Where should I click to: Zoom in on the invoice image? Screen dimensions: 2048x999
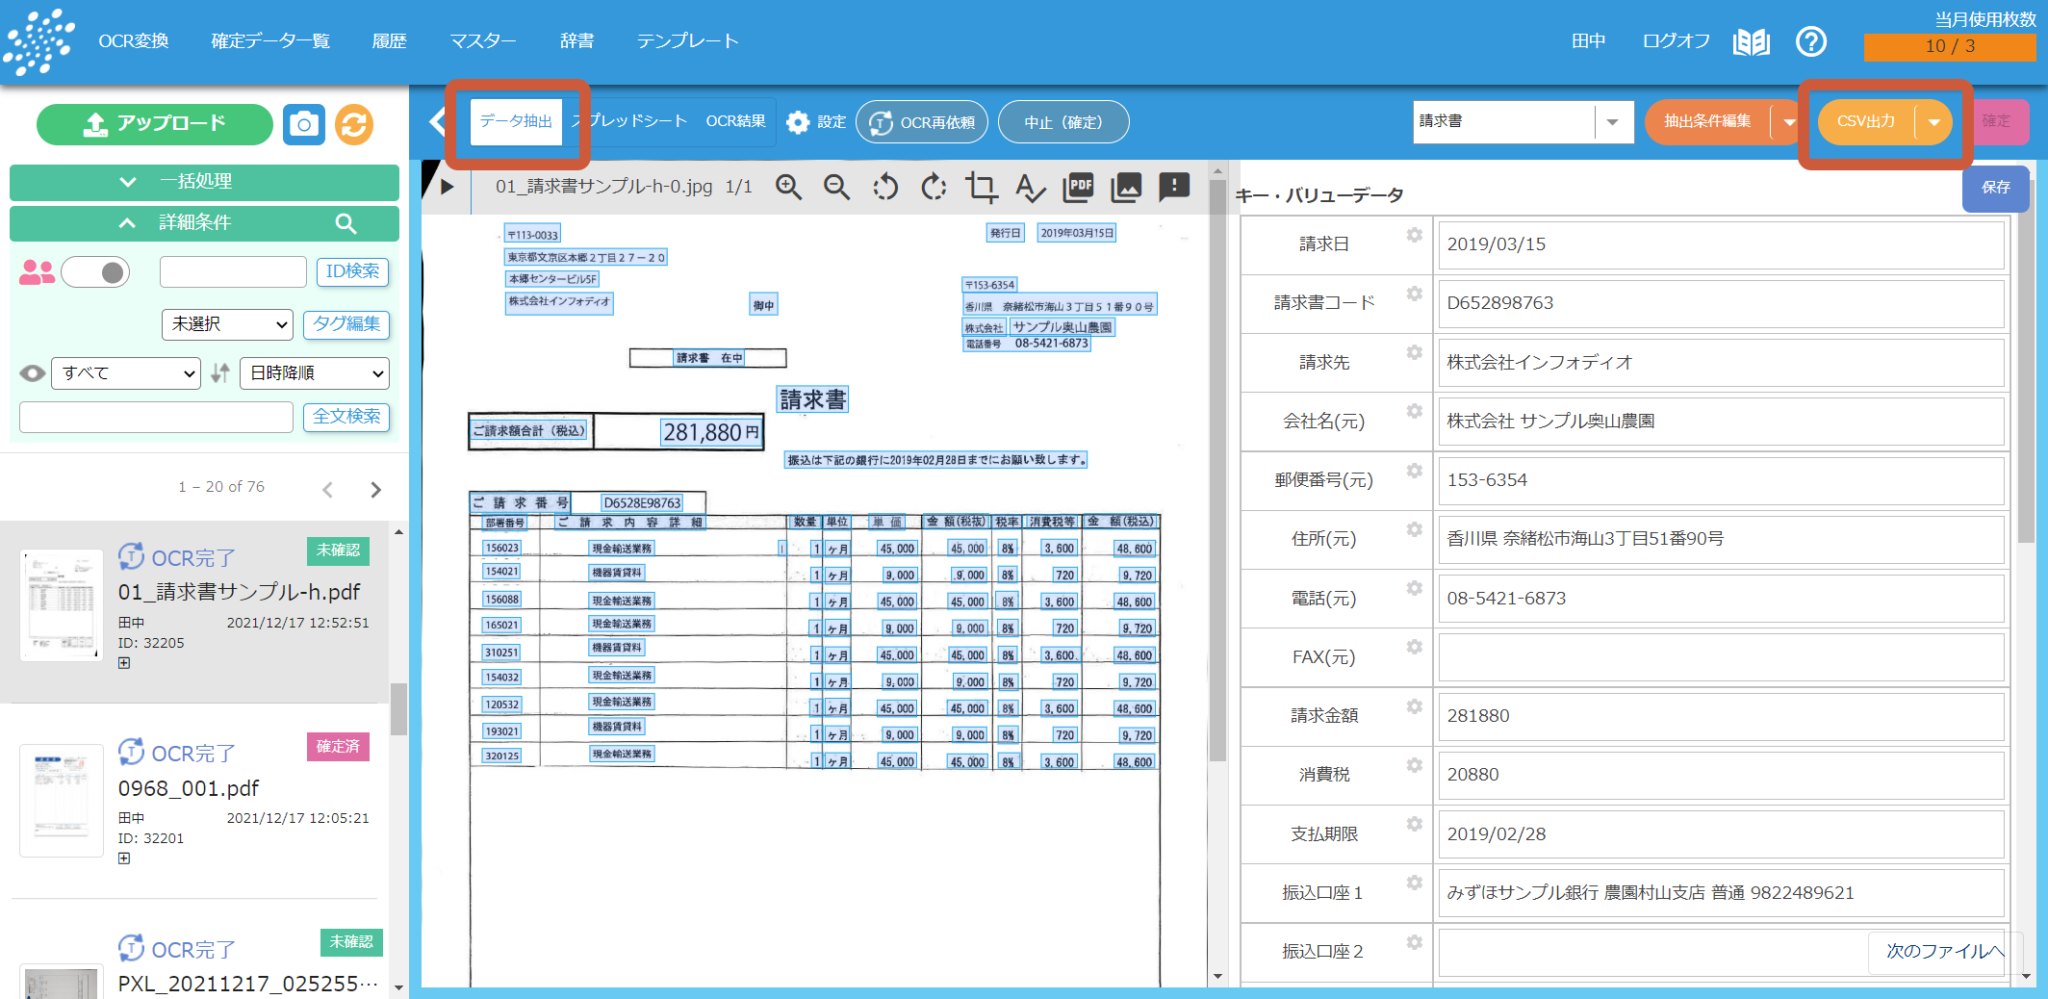[x=788, y=187]
